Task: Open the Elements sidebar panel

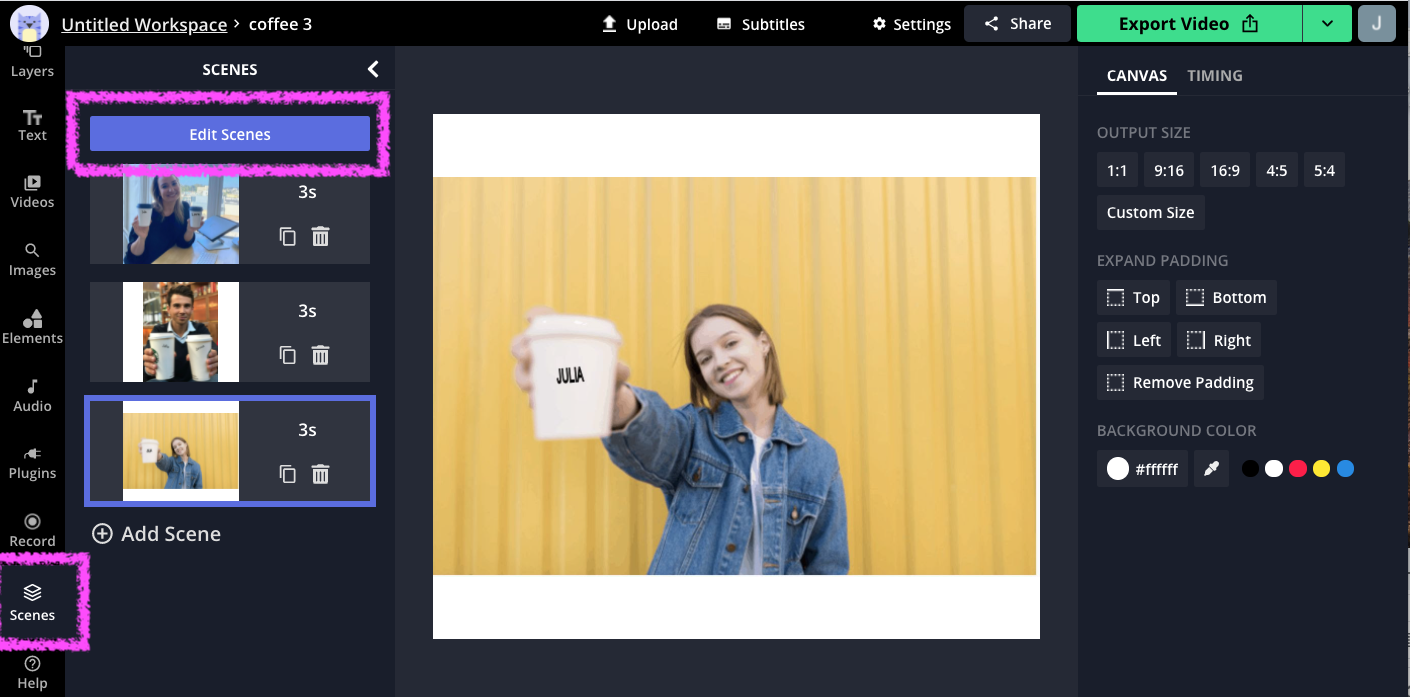Action: pos(32,329)
